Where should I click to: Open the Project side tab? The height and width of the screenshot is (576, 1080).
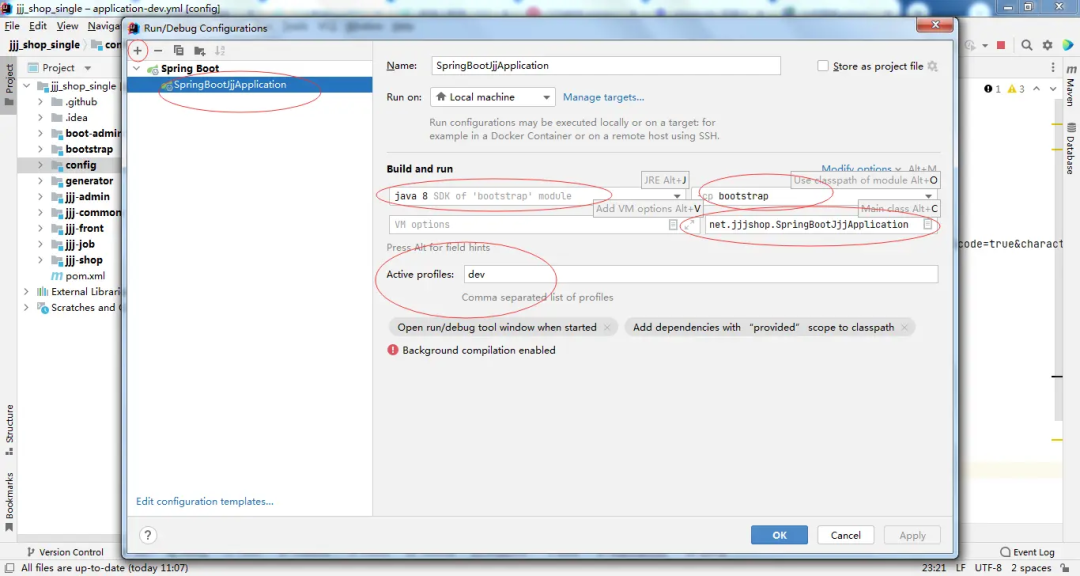click(x=10, y=83)
